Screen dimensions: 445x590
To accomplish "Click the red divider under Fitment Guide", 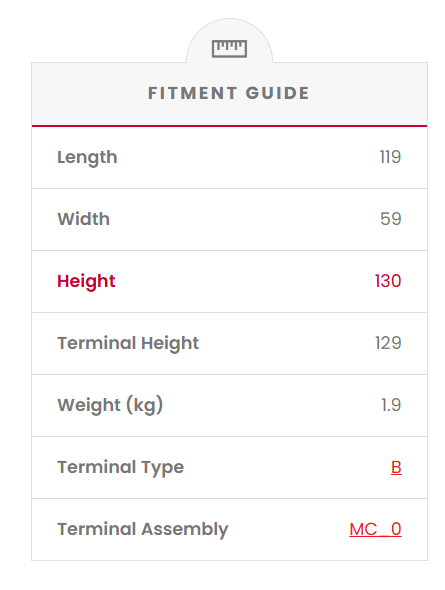I will coord(229,126).
